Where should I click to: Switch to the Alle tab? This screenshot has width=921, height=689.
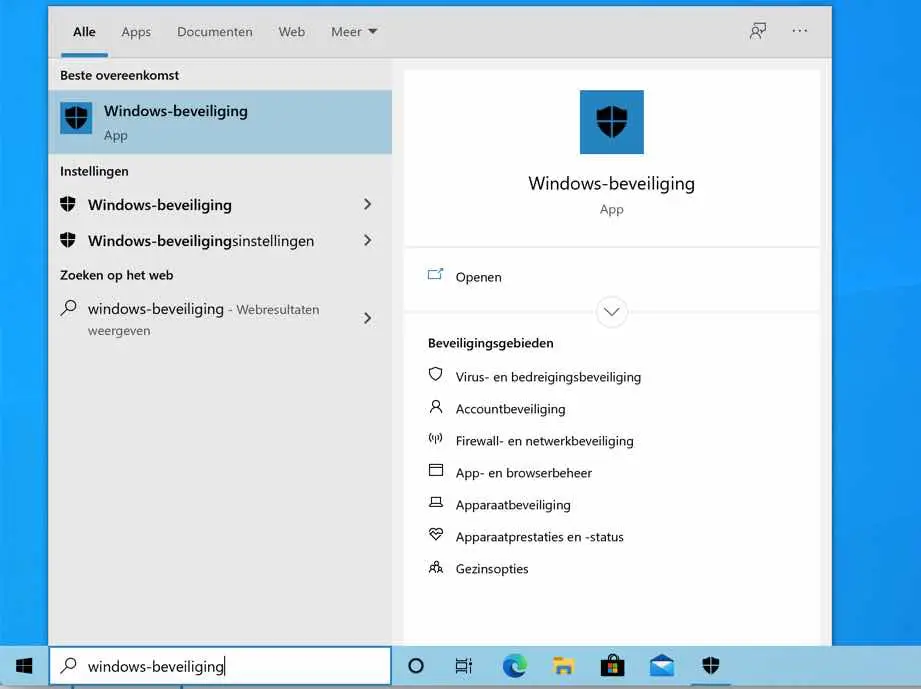point(84,32)
